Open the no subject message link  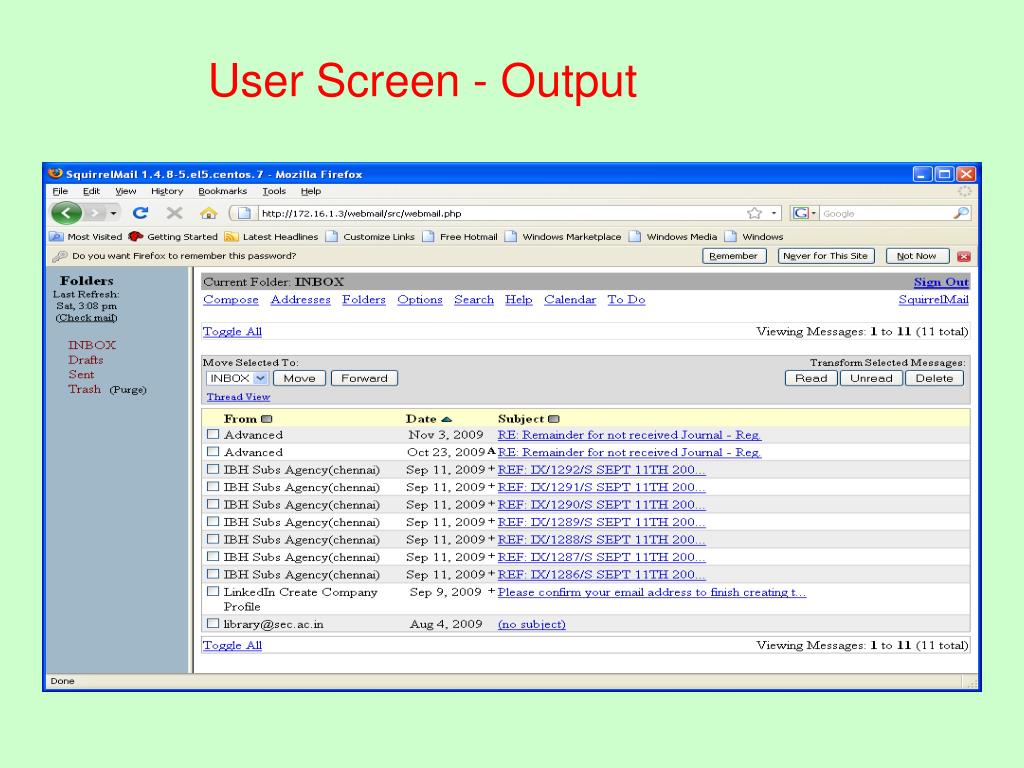coord(532,624)
